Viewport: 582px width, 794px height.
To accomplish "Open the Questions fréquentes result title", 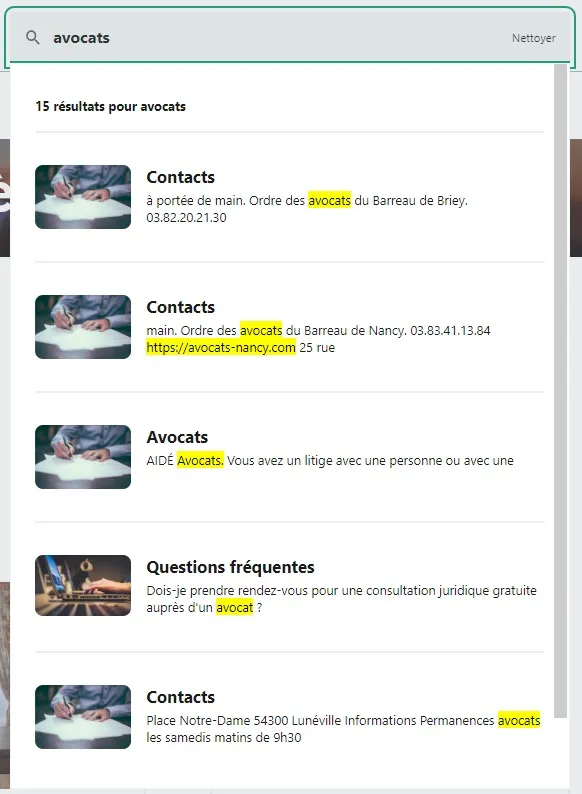I will coord(230,567).
